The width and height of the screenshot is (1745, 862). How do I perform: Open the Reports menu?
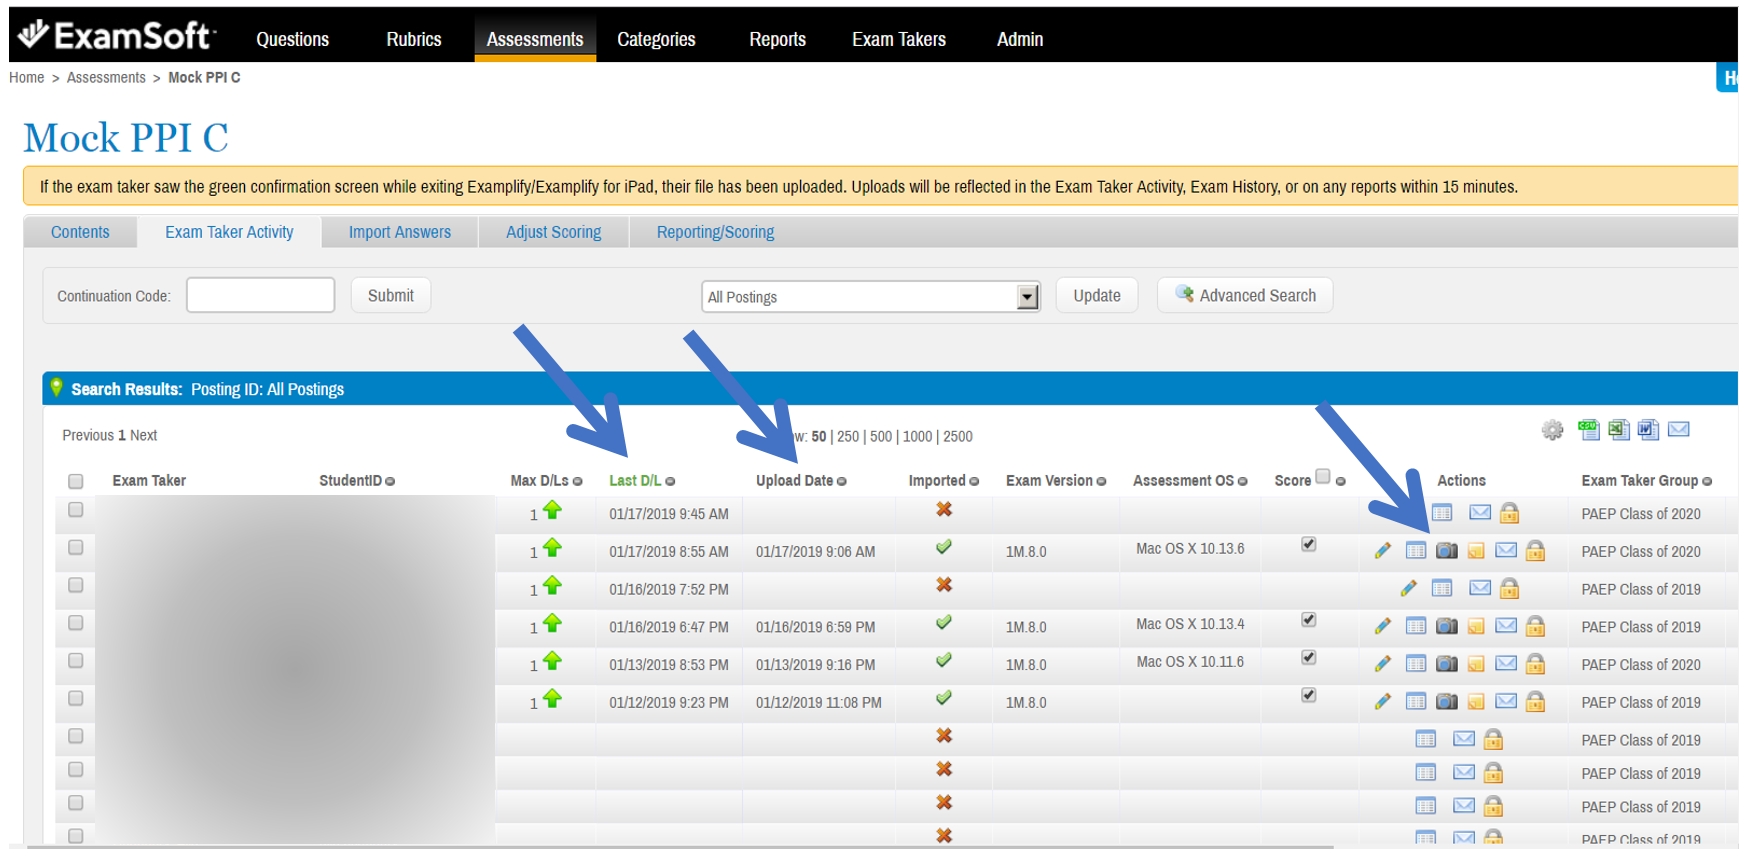point(777,39)
